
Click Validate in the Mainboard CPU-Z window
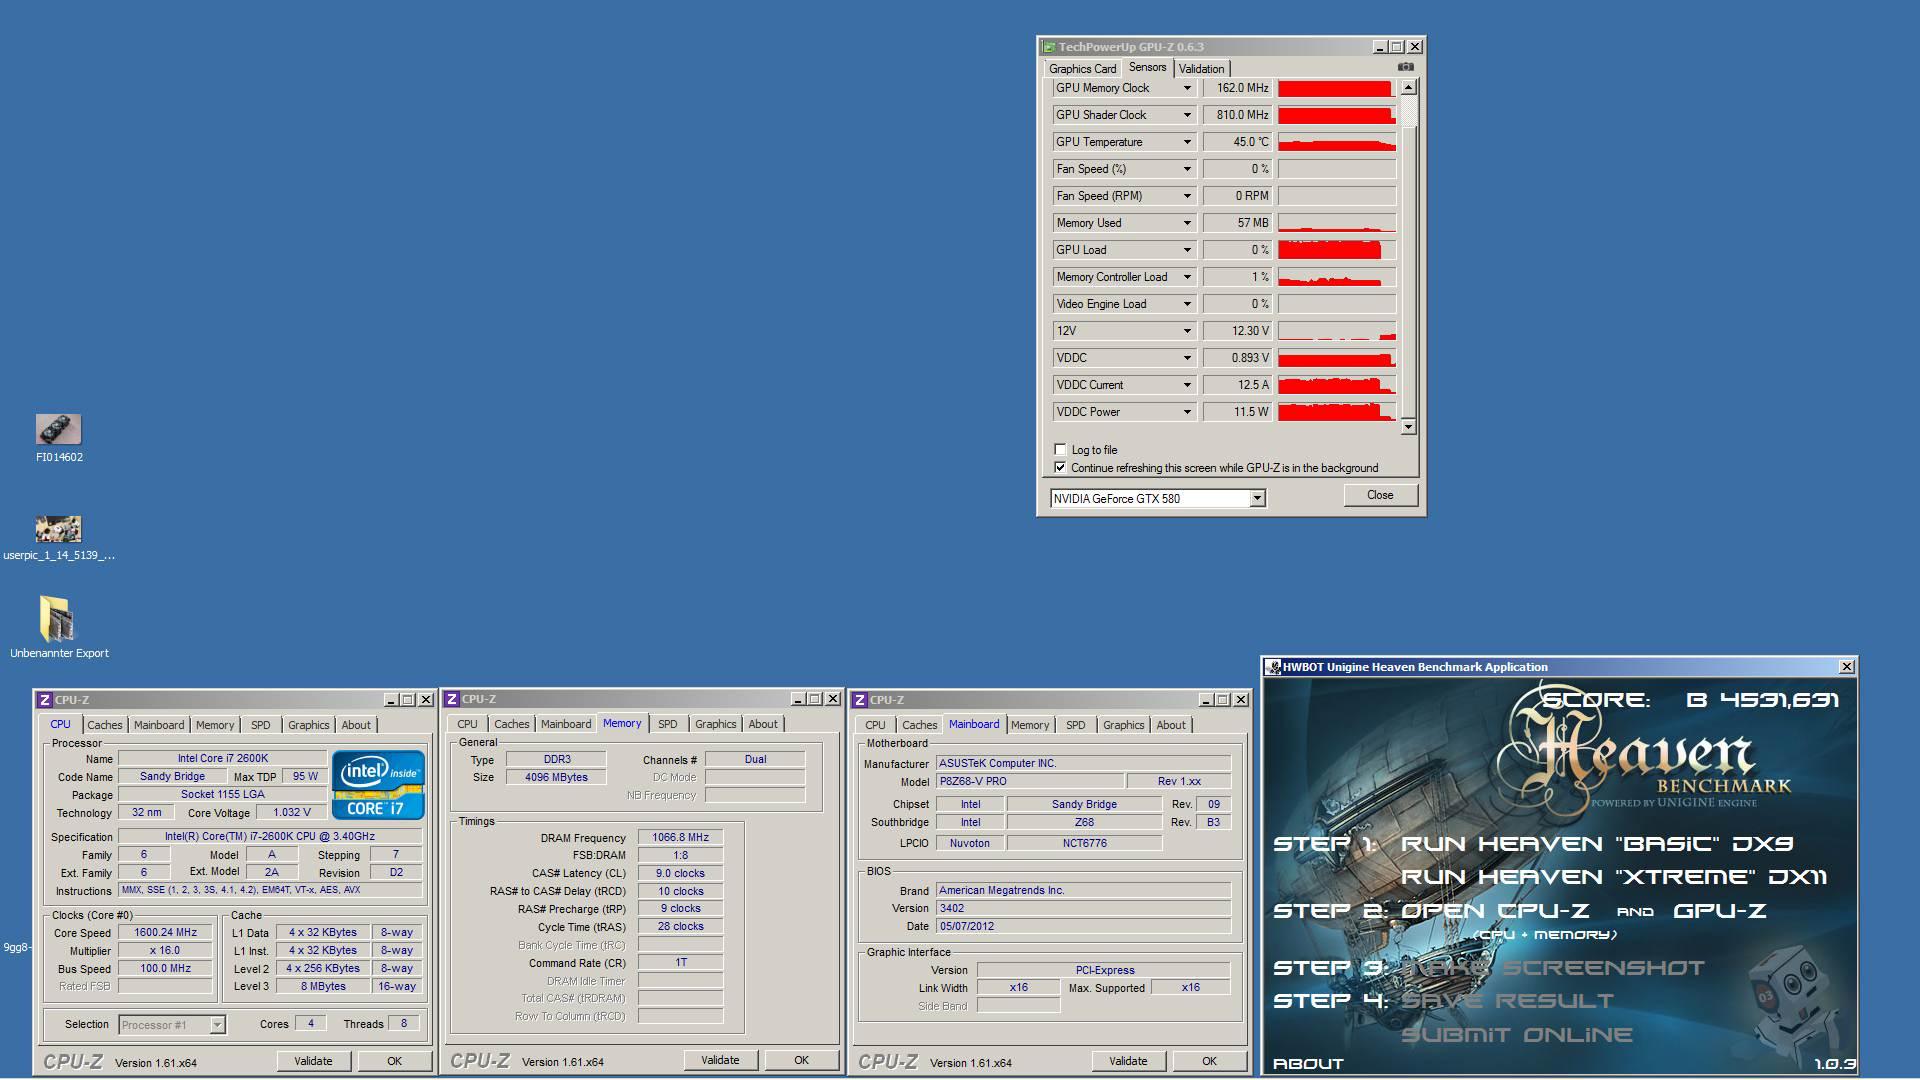tap(1128, 1061)
